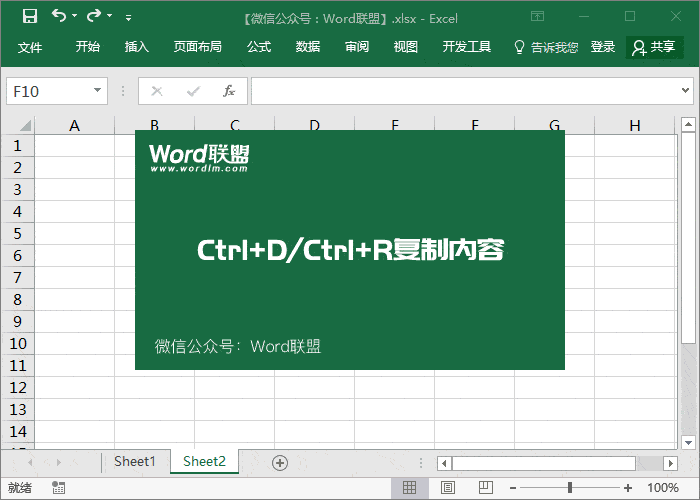Redo the last action
Image resolution: width=700 pixels, height=500 pixels.
94,16
